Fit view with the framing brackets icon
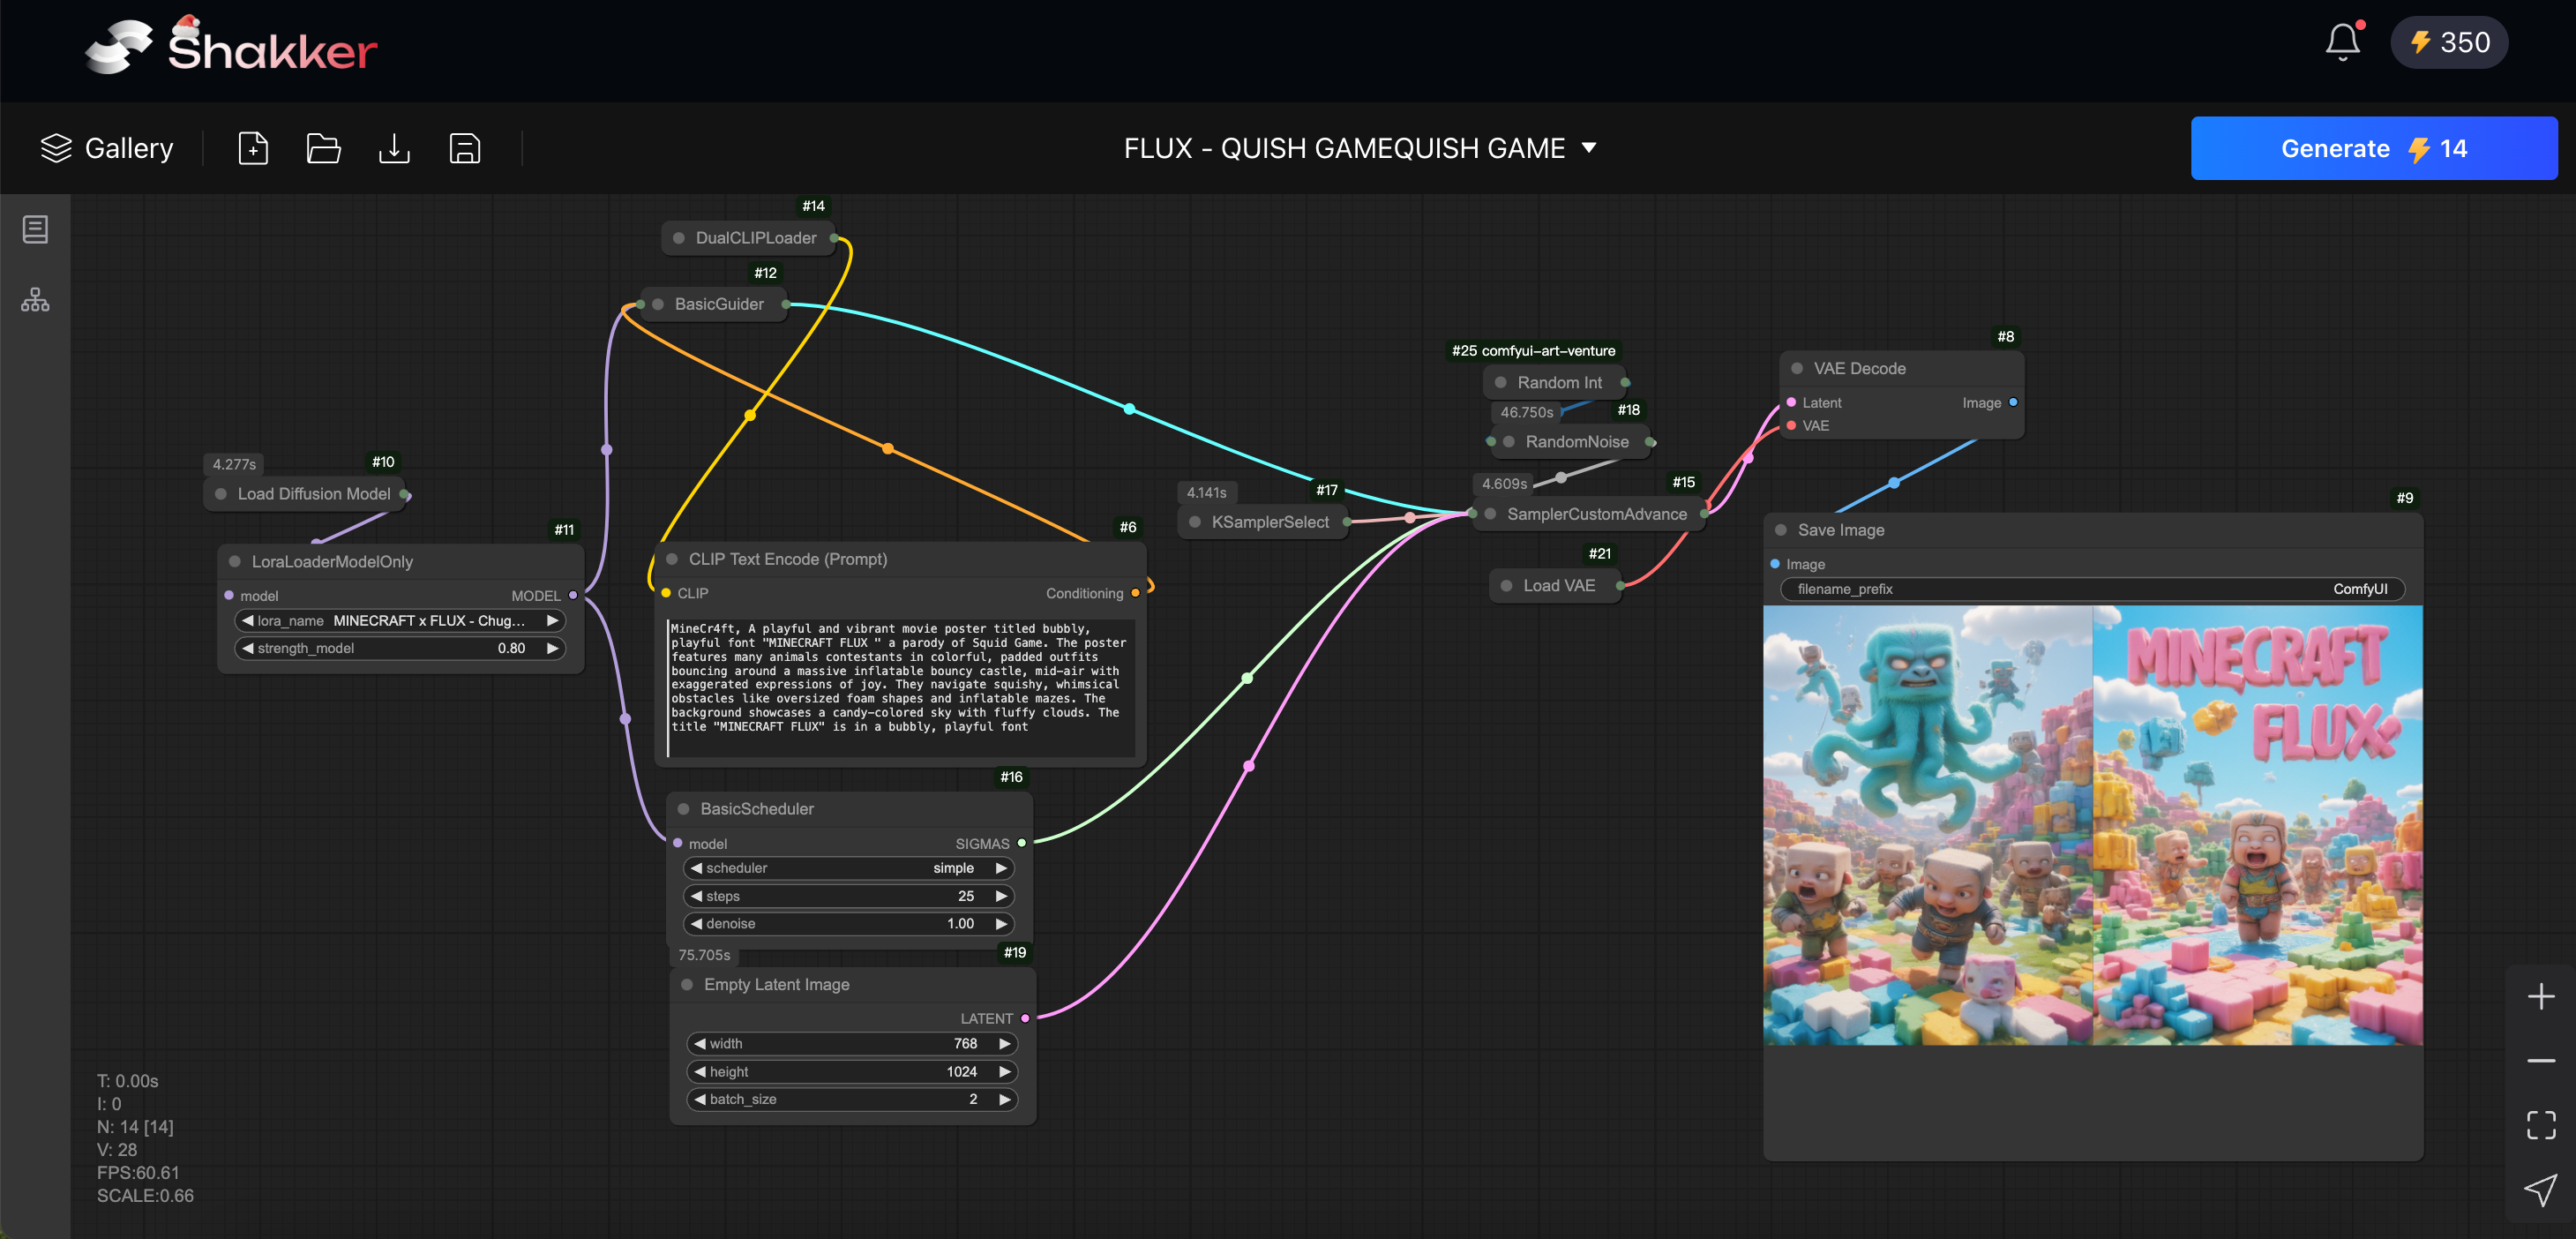The image size is (2576, 1239). pos(2541,1124)
